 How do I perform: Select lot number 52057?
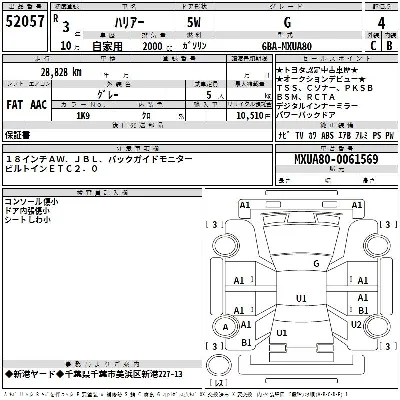point(25,22)
